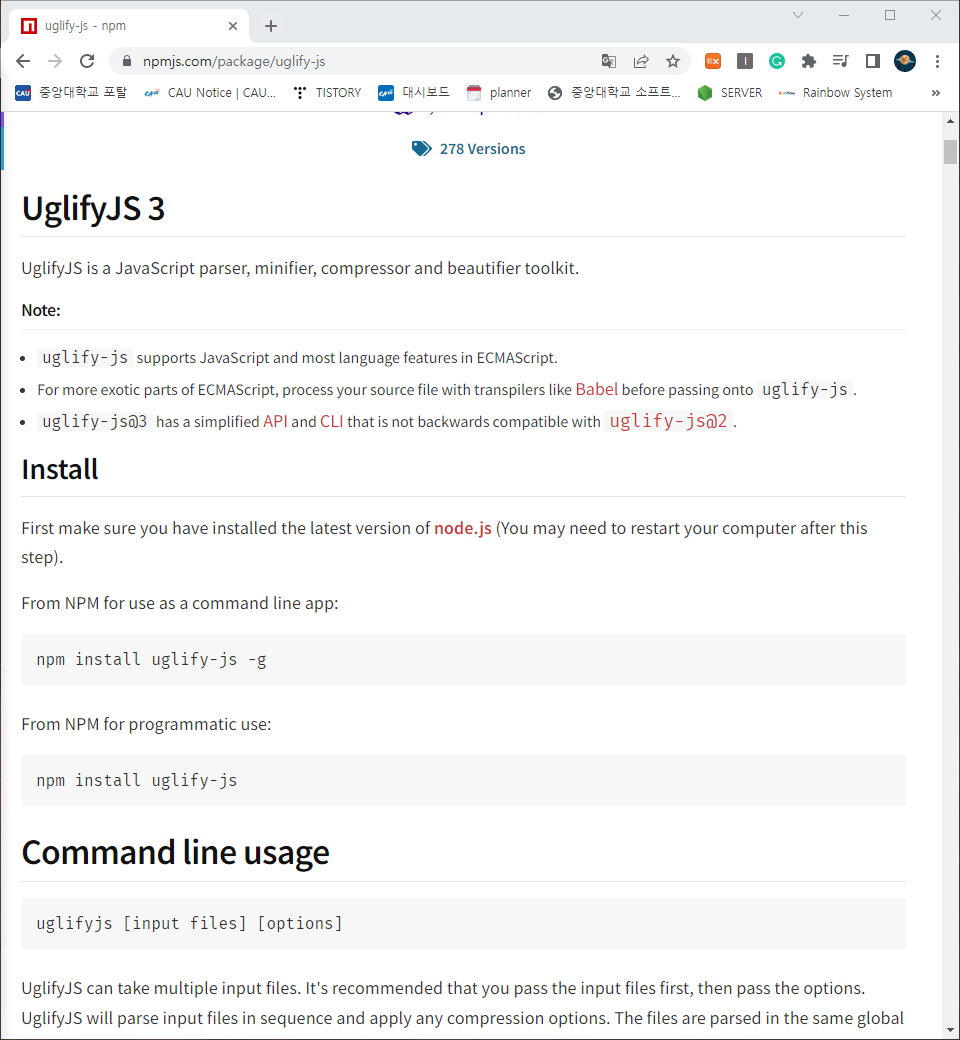Click the forward navigation arrow
Screen dimensions: 960x1040
55,61
